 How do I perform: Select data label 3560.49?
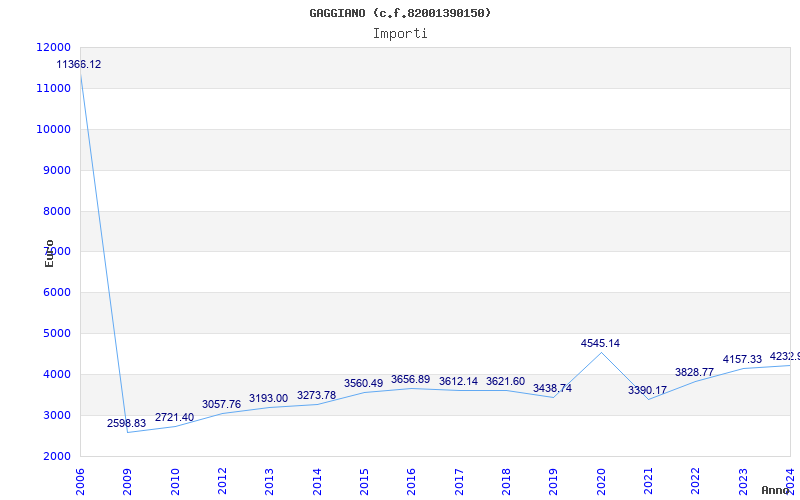[363, 383]
